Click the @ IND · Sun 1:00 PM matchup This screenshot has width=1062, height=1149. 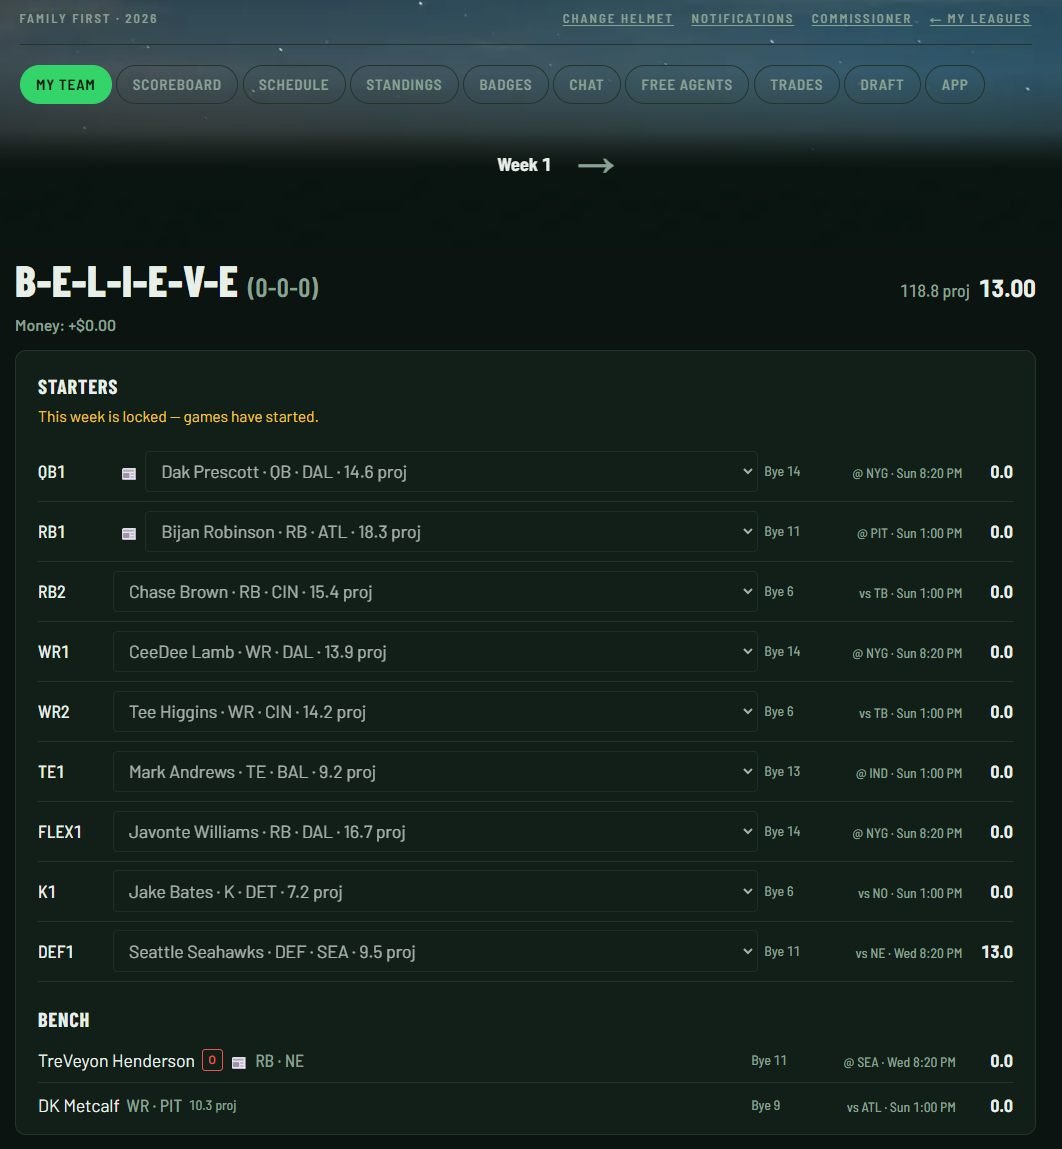coord(909,774)
